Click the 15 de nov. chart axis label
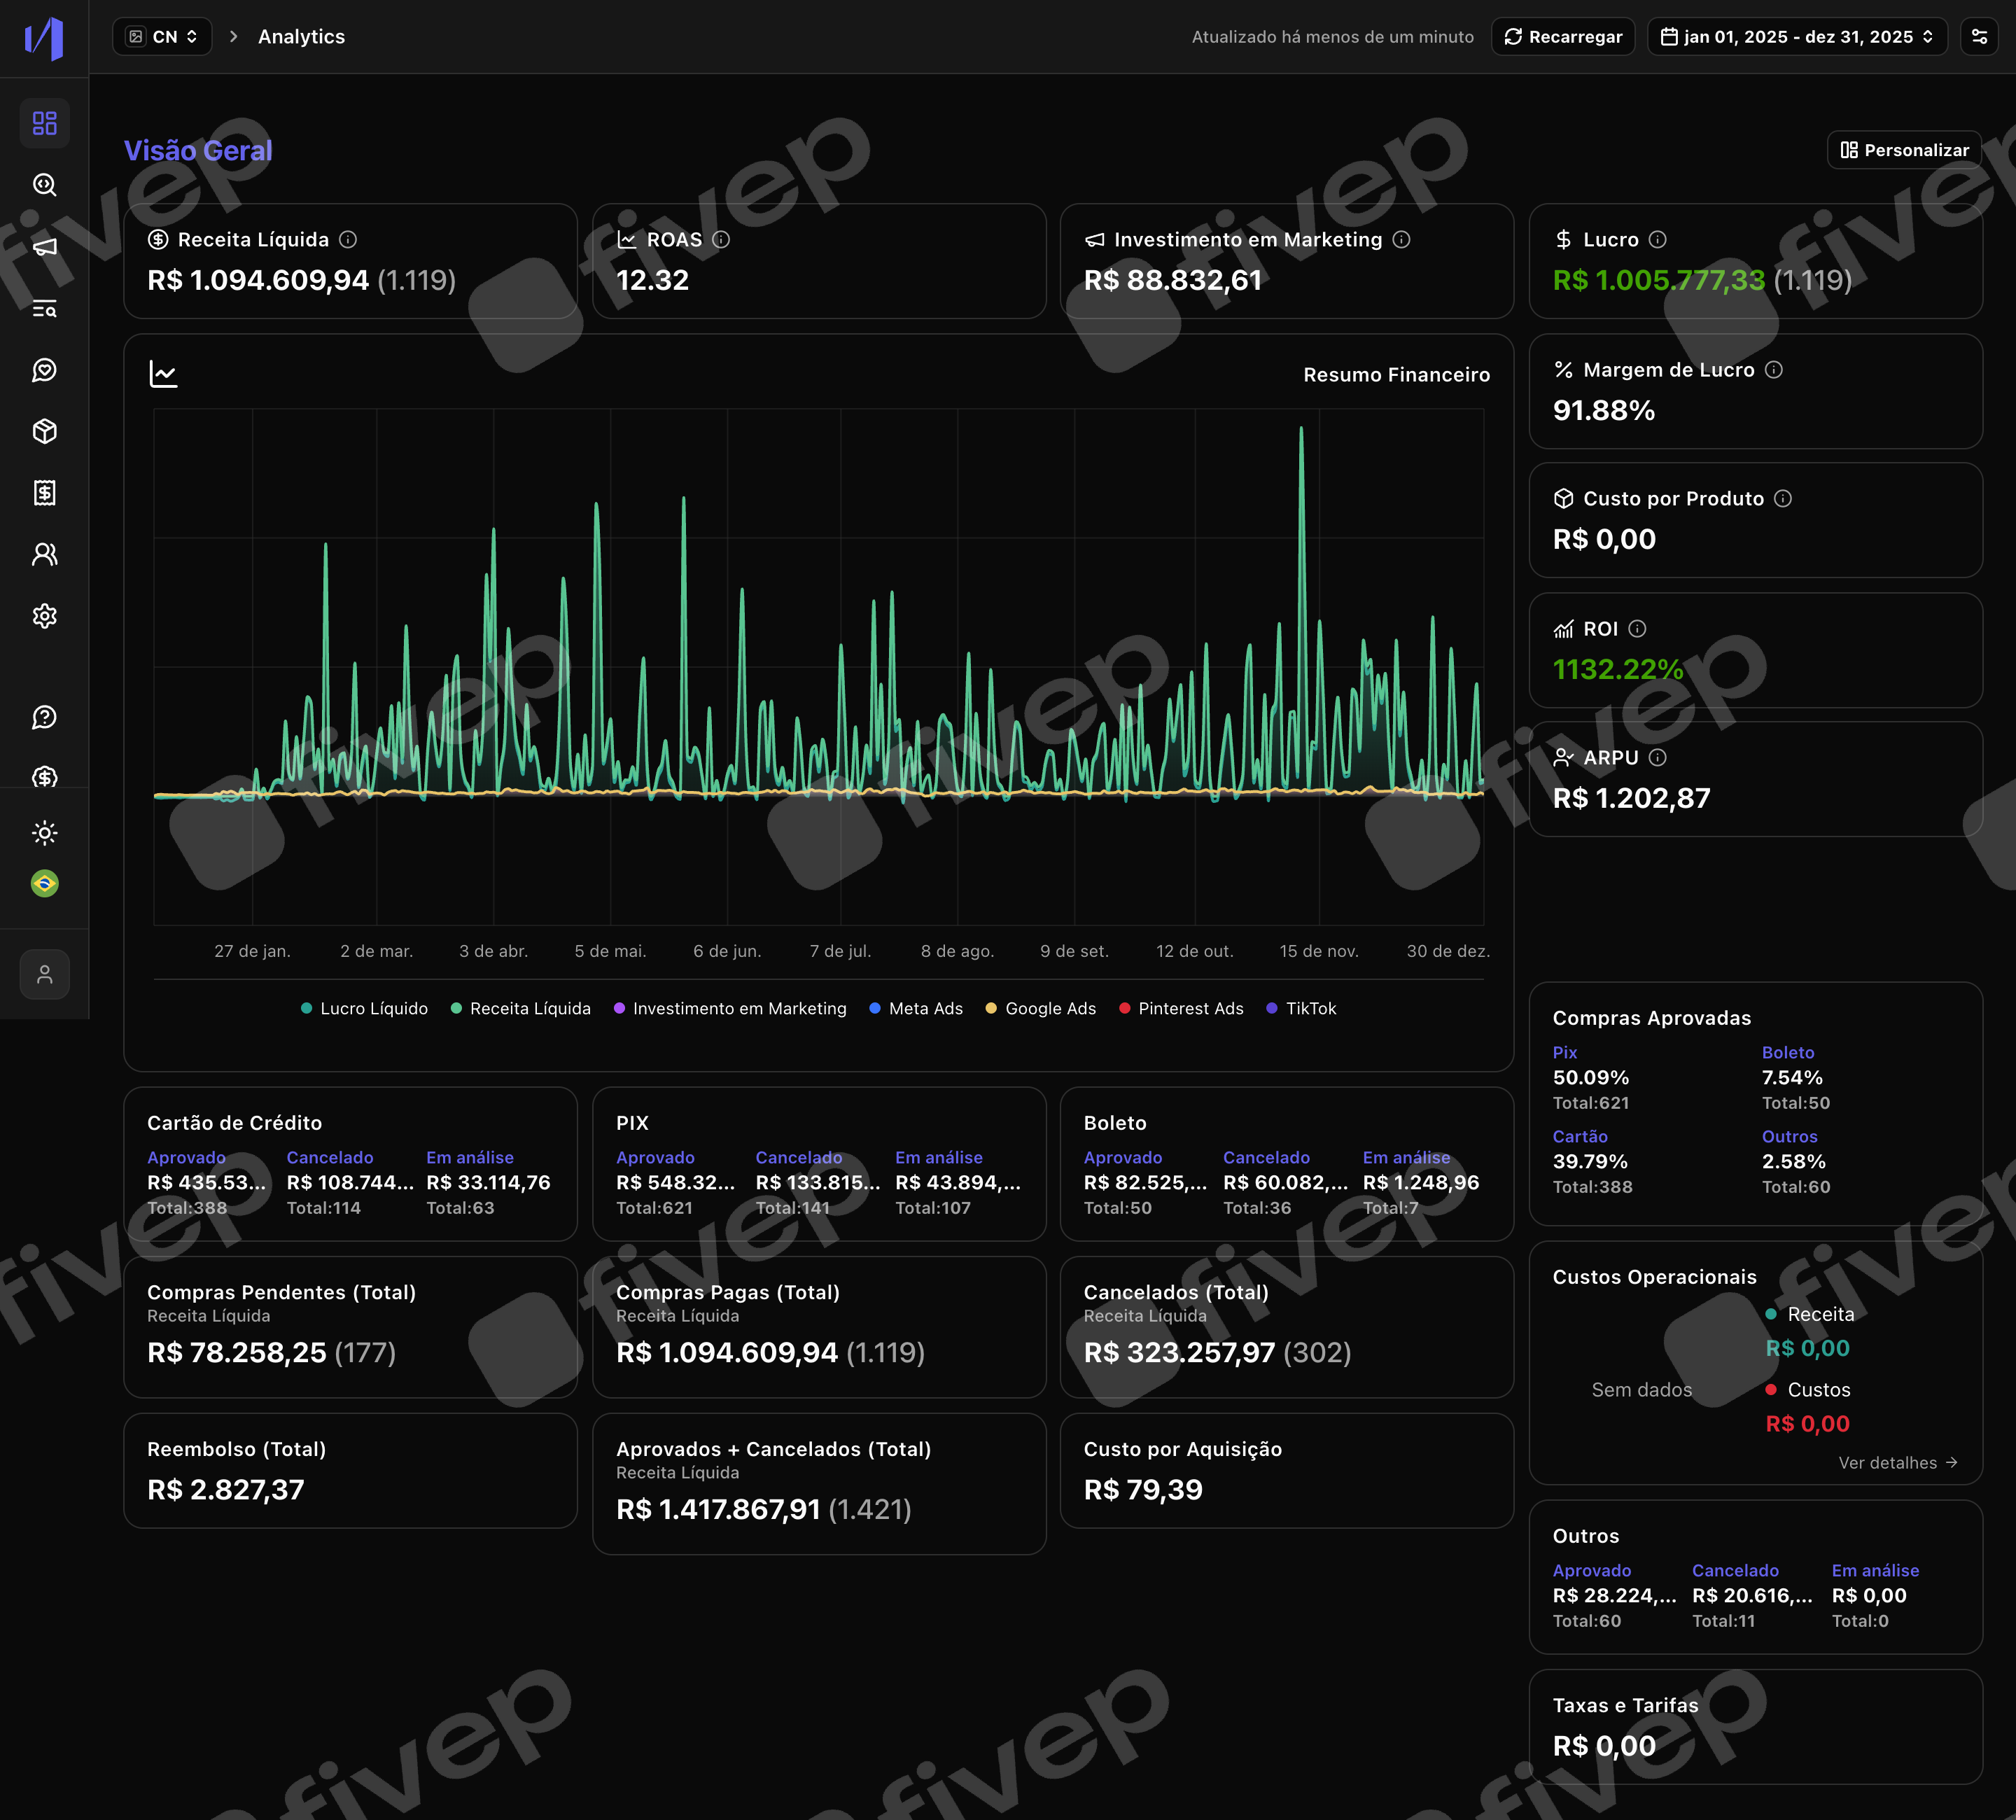This screenshot has height=1820, width=2016. click(1319, 951)
